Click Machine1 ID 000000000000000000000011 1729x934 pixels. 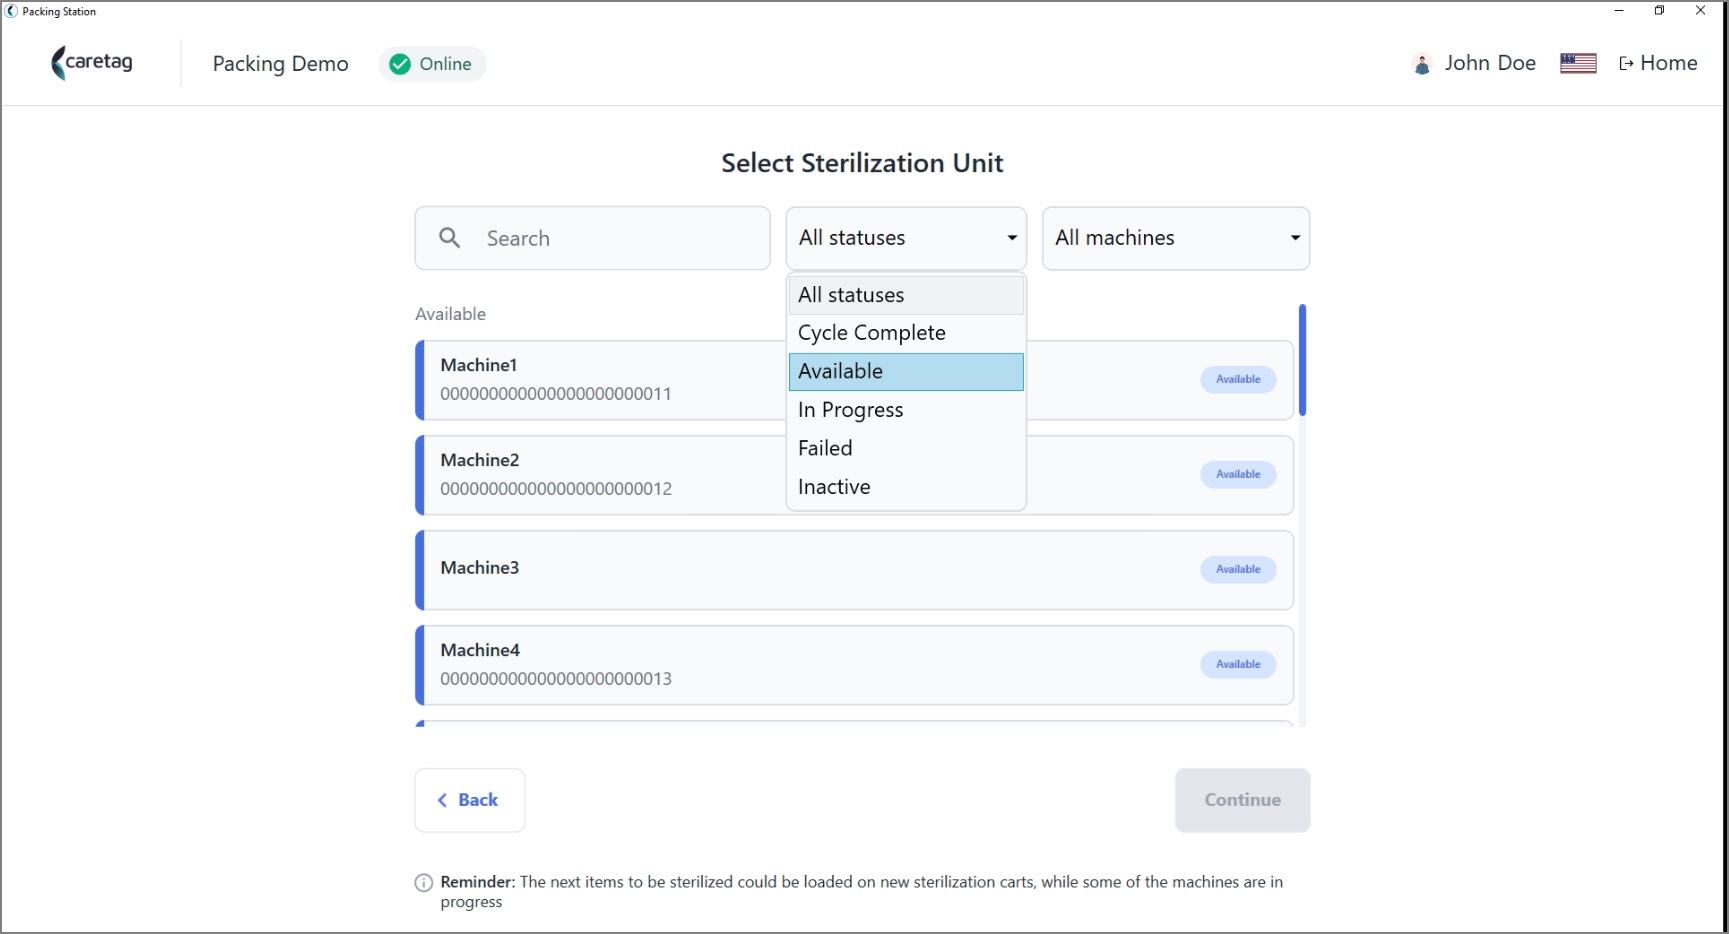click(x=556, y=394)
